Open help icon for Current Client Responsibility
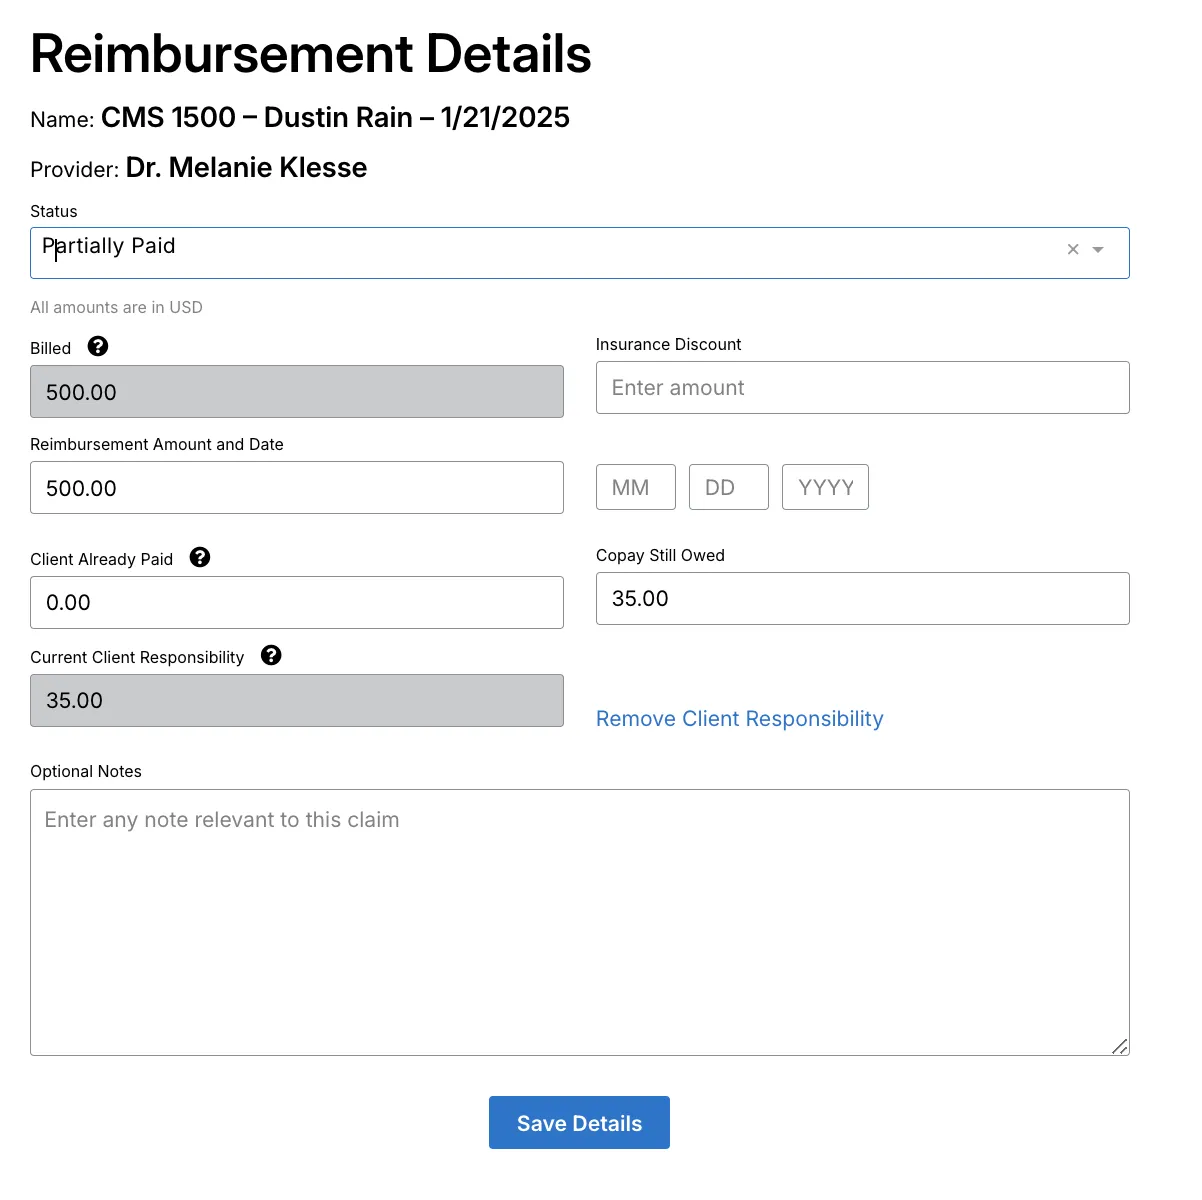Screen dimensions: 1202x1200 [271, 655]
